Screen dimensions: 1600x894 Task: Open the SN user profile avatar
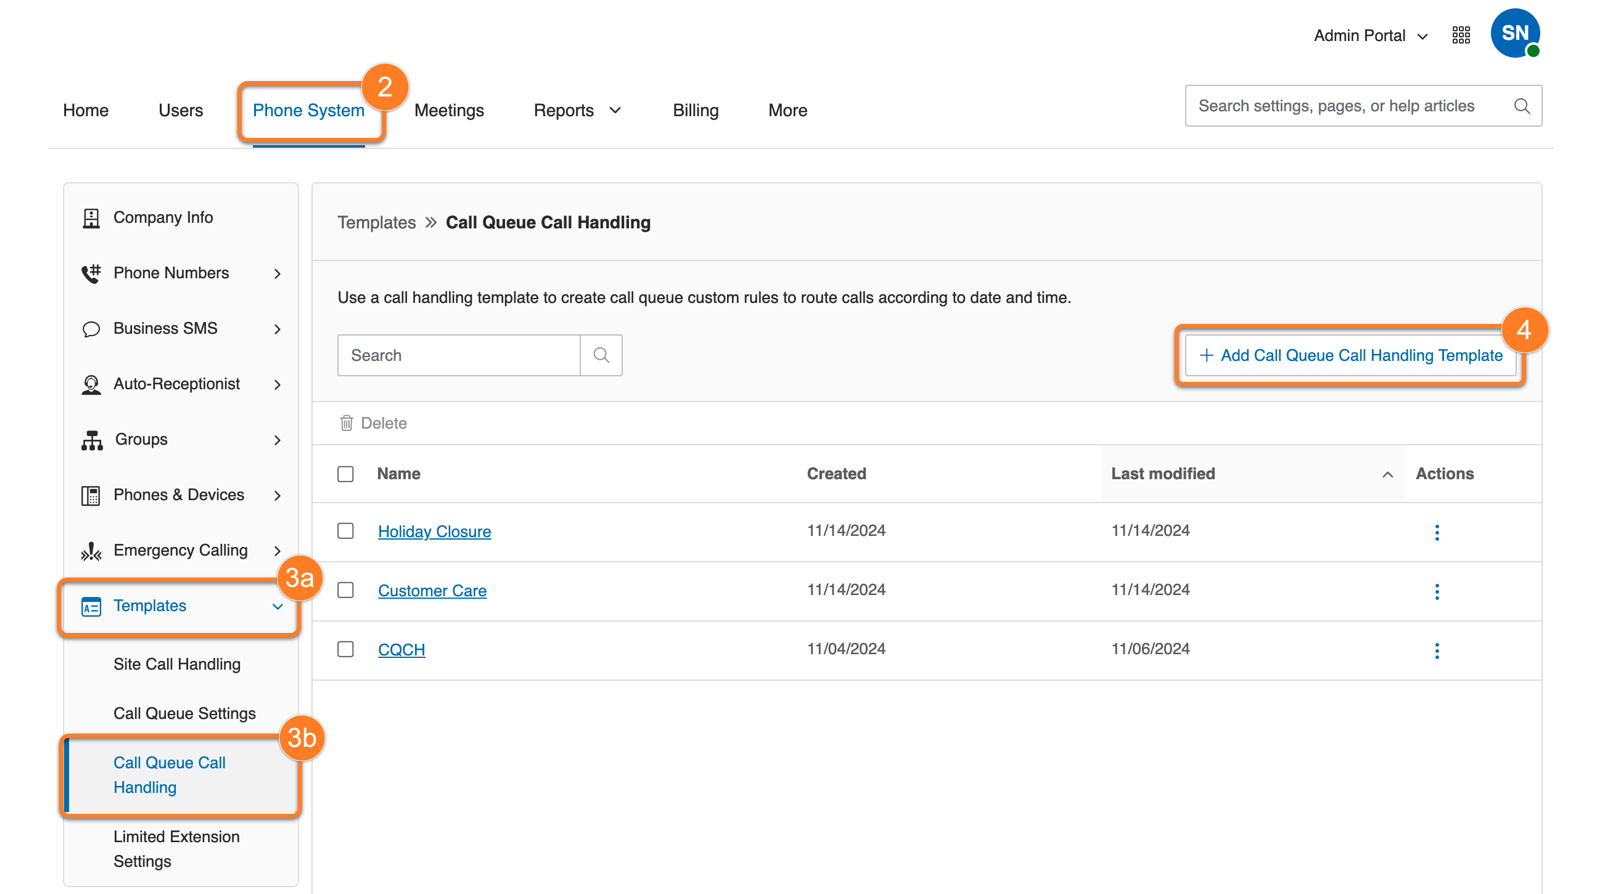point(1515,34)
